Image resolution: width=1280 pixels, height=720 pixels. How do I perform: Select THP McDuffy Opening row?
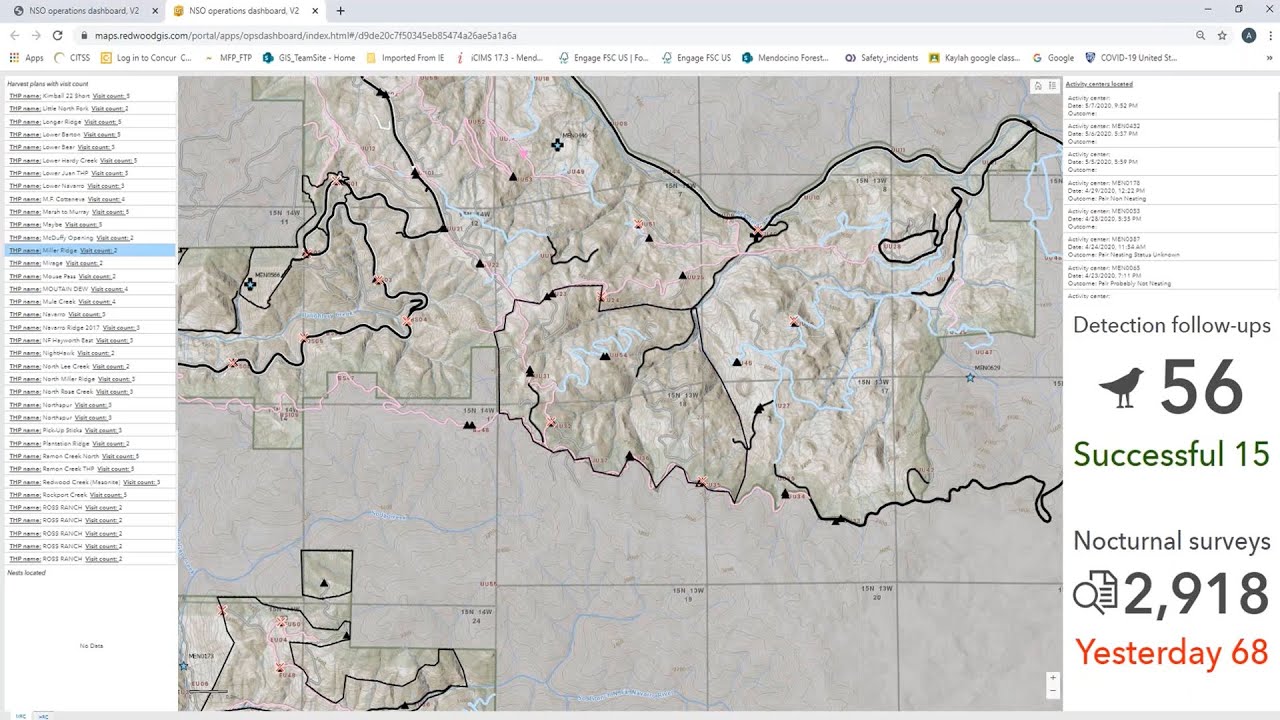[x=89, y=238]
